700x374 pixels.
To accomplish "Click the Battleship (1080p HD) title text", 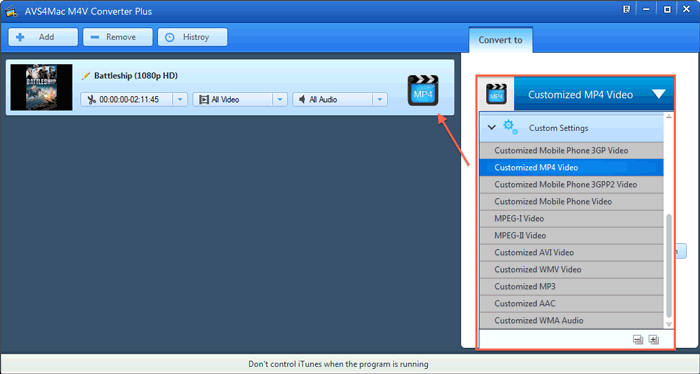I will pyautogui.click(x=136, y=76).
